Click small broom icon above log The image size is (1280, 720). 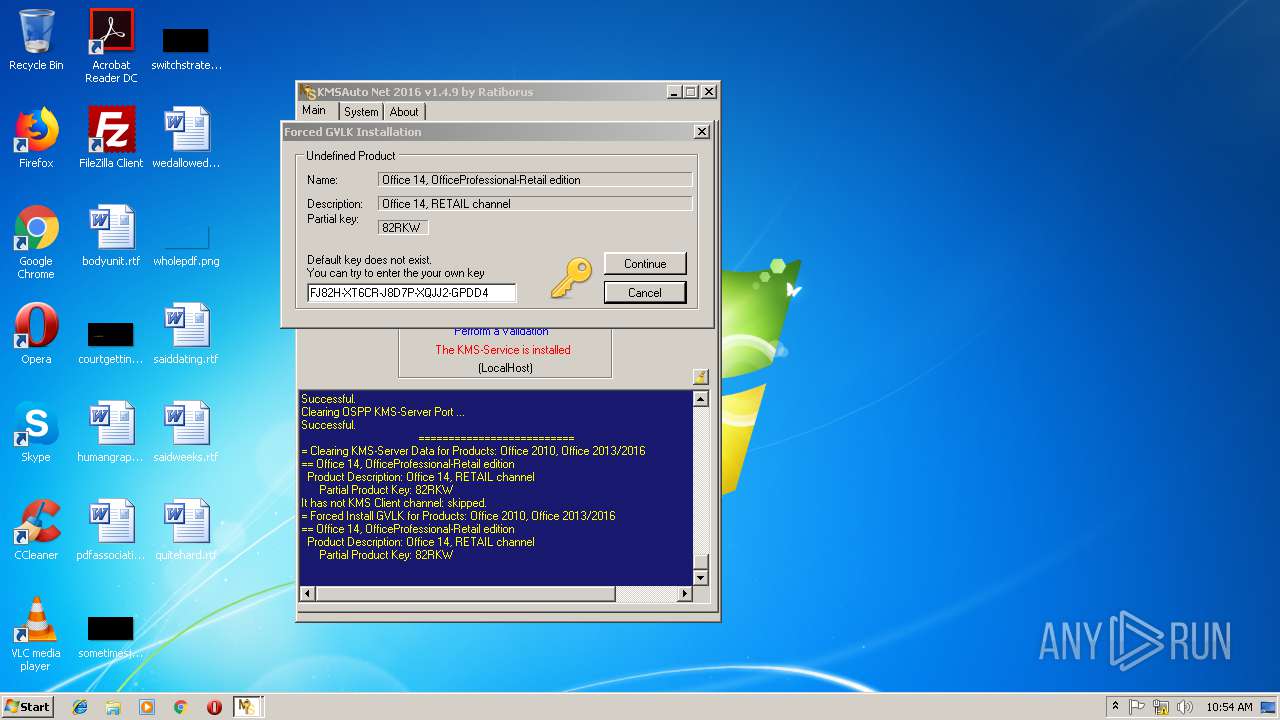coord(700,377)
